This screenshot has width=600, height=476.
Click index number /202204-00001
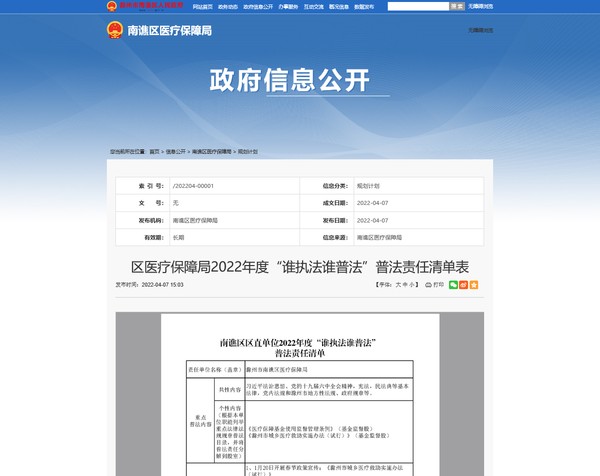[x=193, y=186]
